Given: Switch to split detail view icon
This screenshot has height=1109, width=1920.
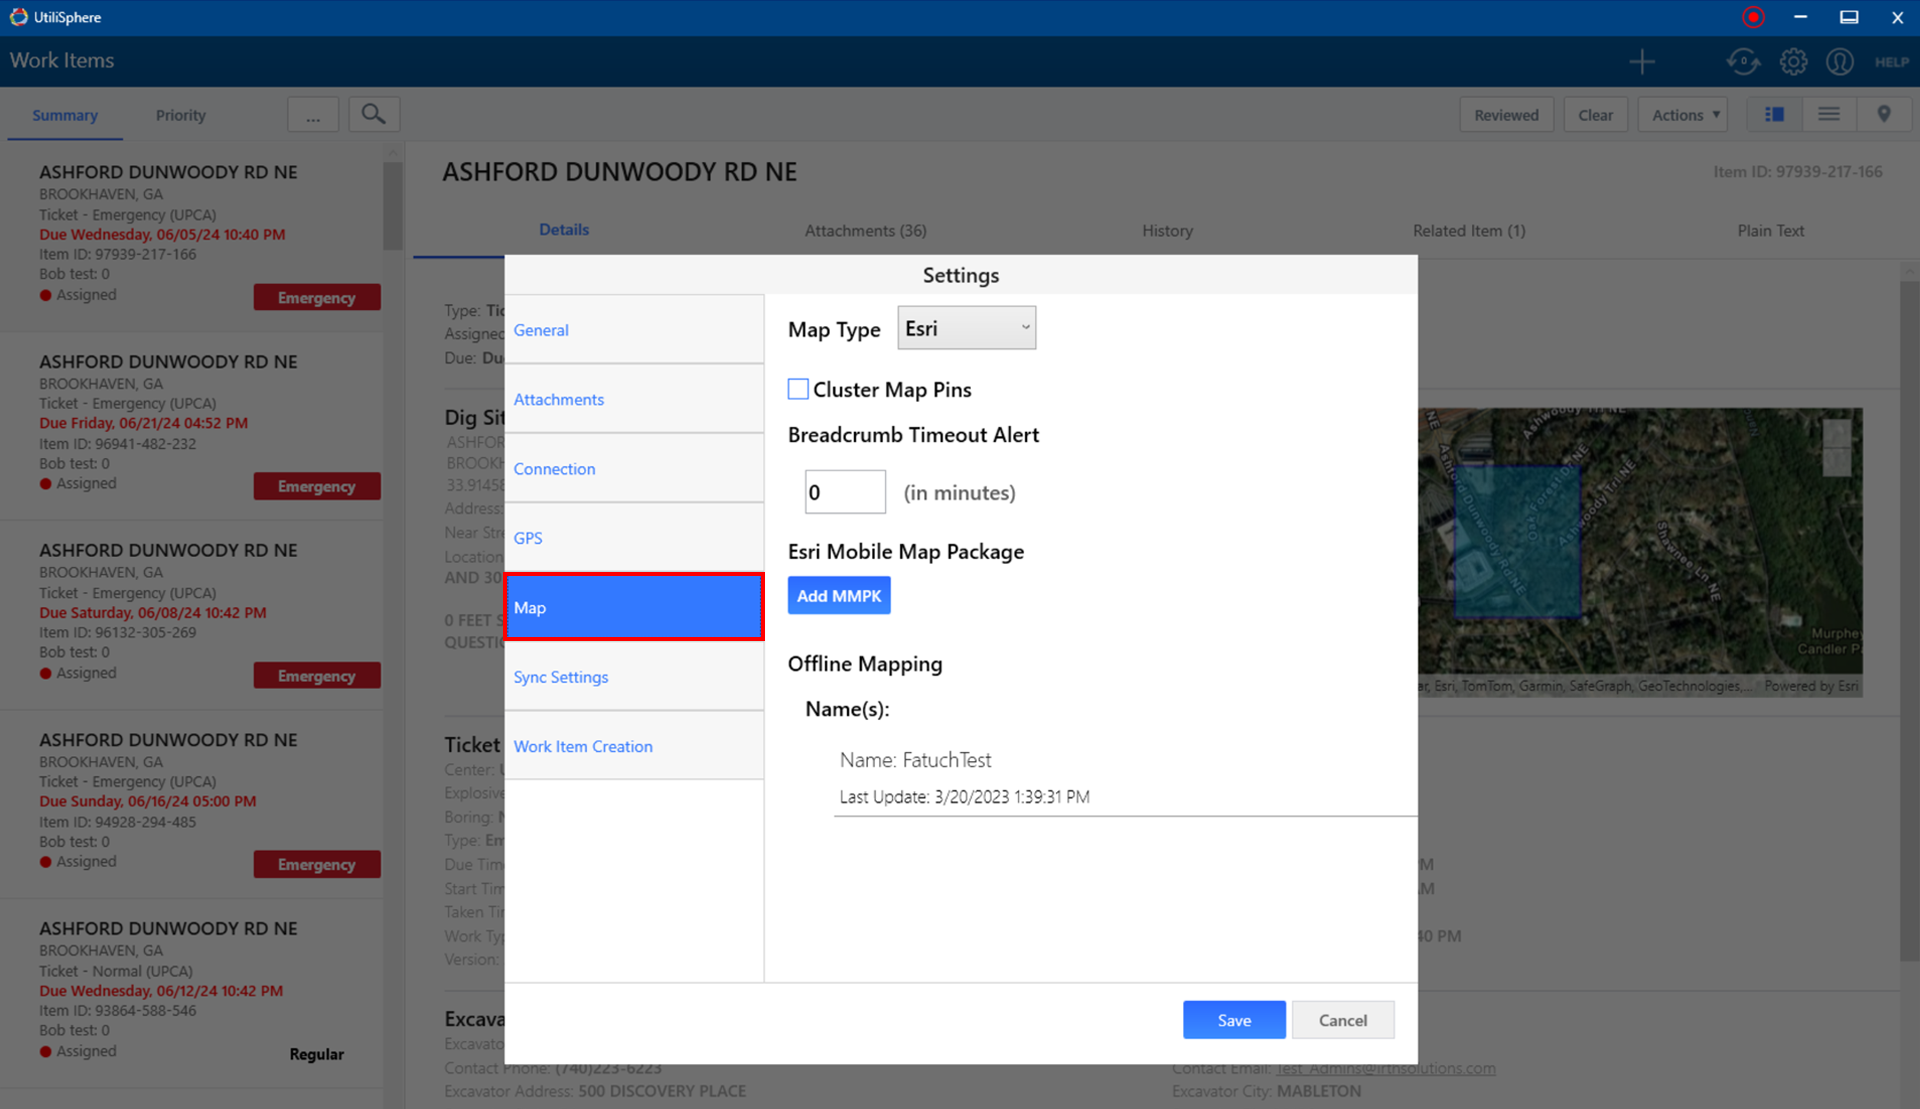Looking at the screenshot, I should (1775, 114).
